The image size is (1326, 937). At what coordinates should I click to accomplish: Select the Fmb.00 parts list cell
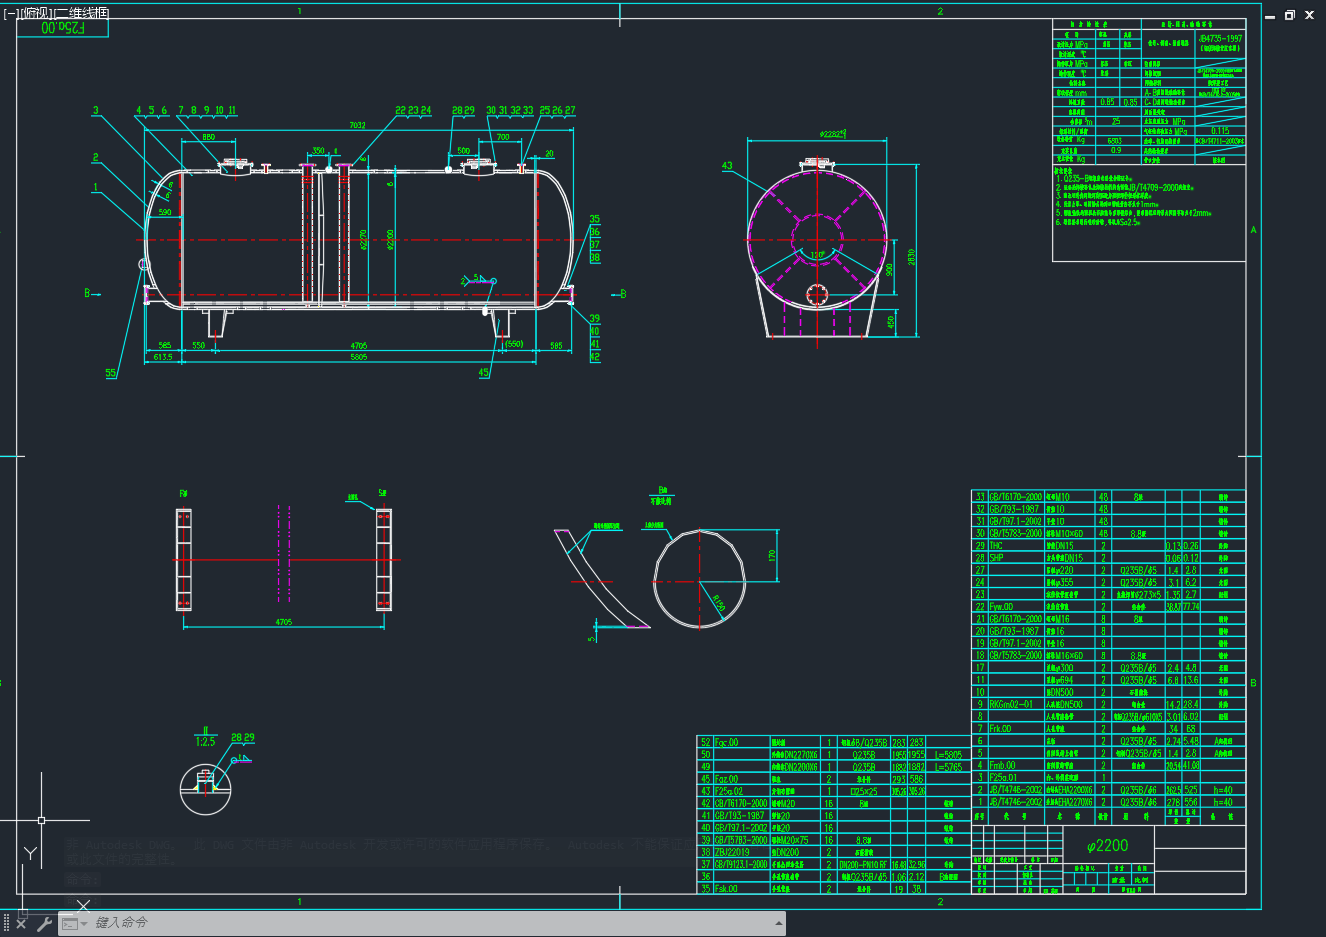[x=1003, y=765]
